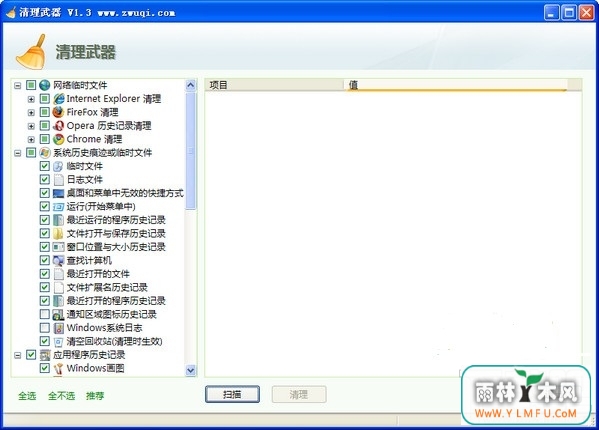Image resolution: width=599 pixels, height=430 pixels.
Task: Click the recycle bin icon beside 清空回收站
Action: pyautogui.click(x=58, y=341)
